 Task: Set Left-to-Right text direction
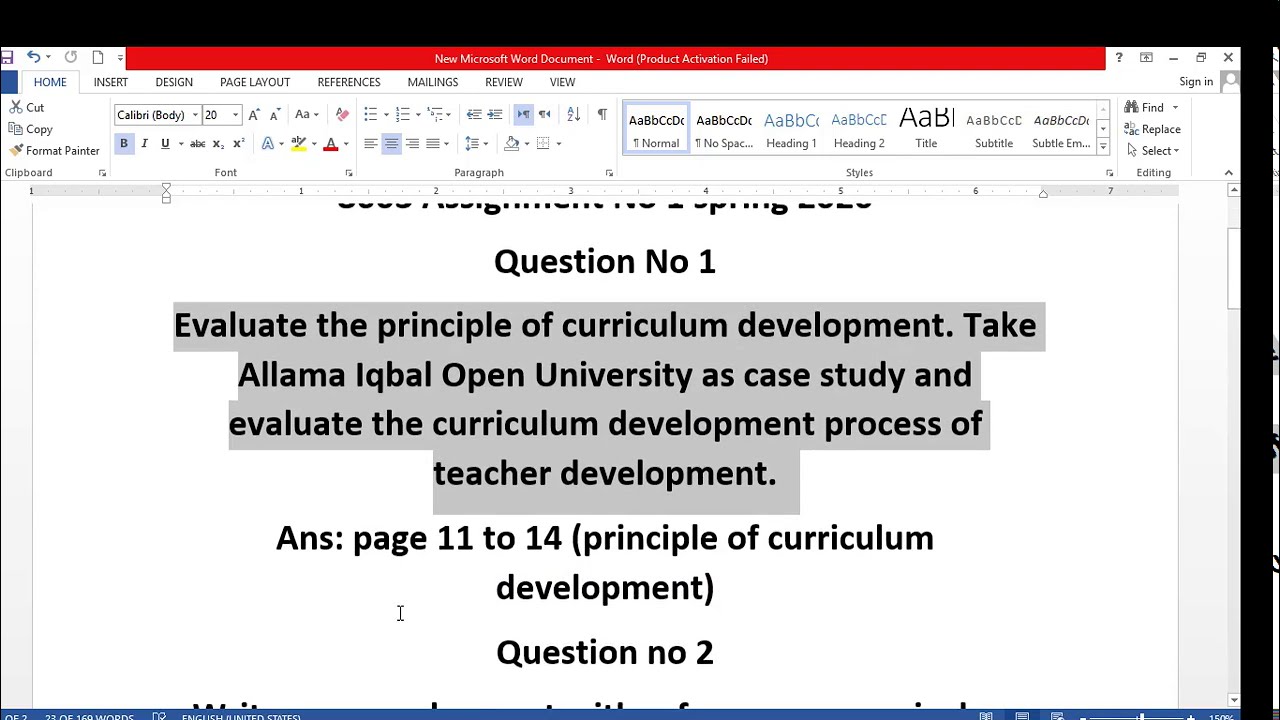[523, 115]
